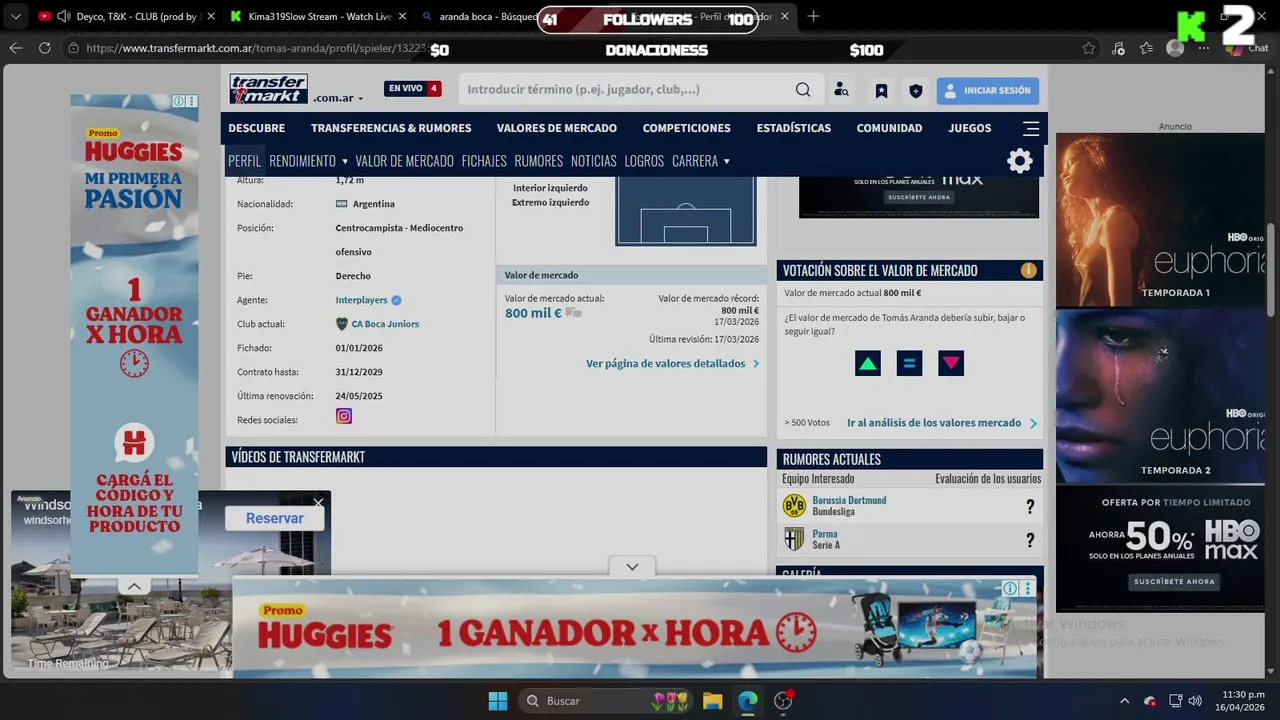Open Ver página de valores detallados

pos(672,364)
